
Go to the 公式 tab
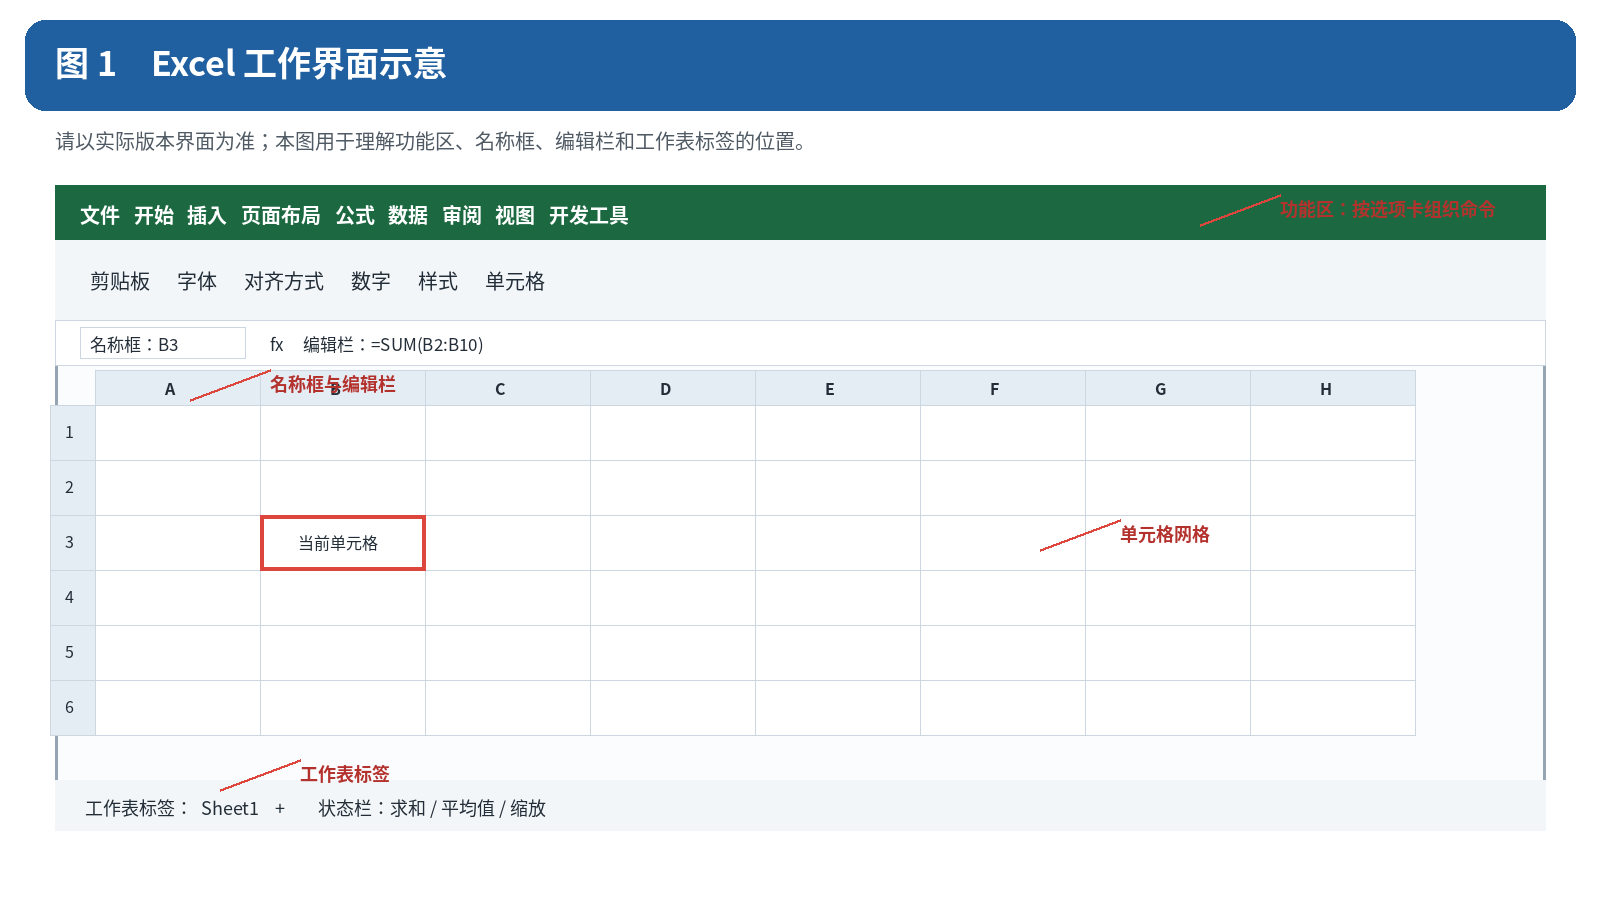point(355,216)
